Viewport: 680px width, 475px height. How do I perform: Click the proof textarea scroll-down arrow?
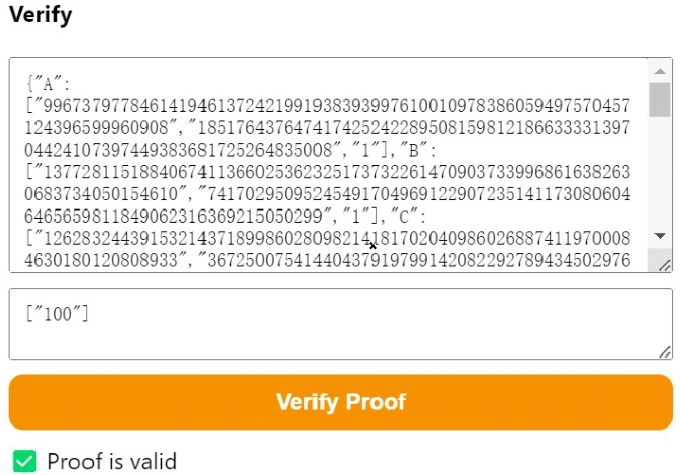[660, 236]
